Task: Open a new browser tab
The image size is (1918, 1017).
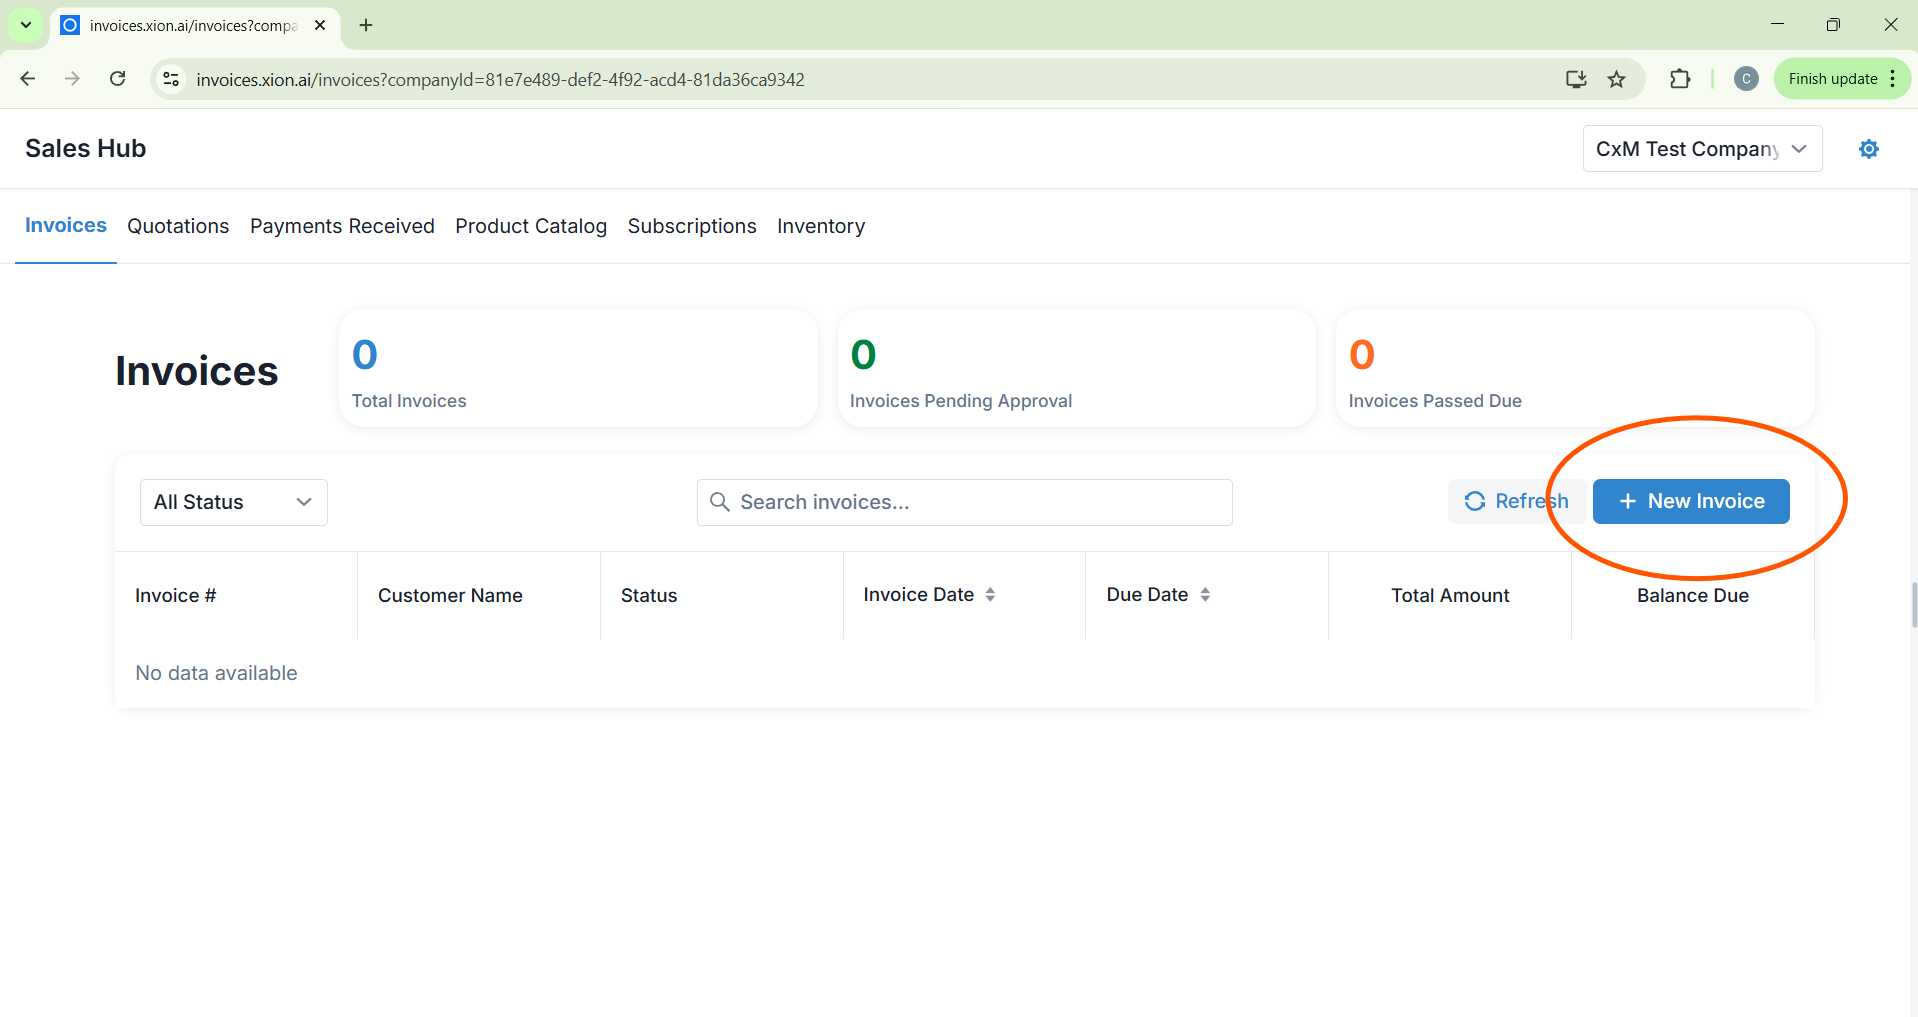Action: click(x=366, y=25)
